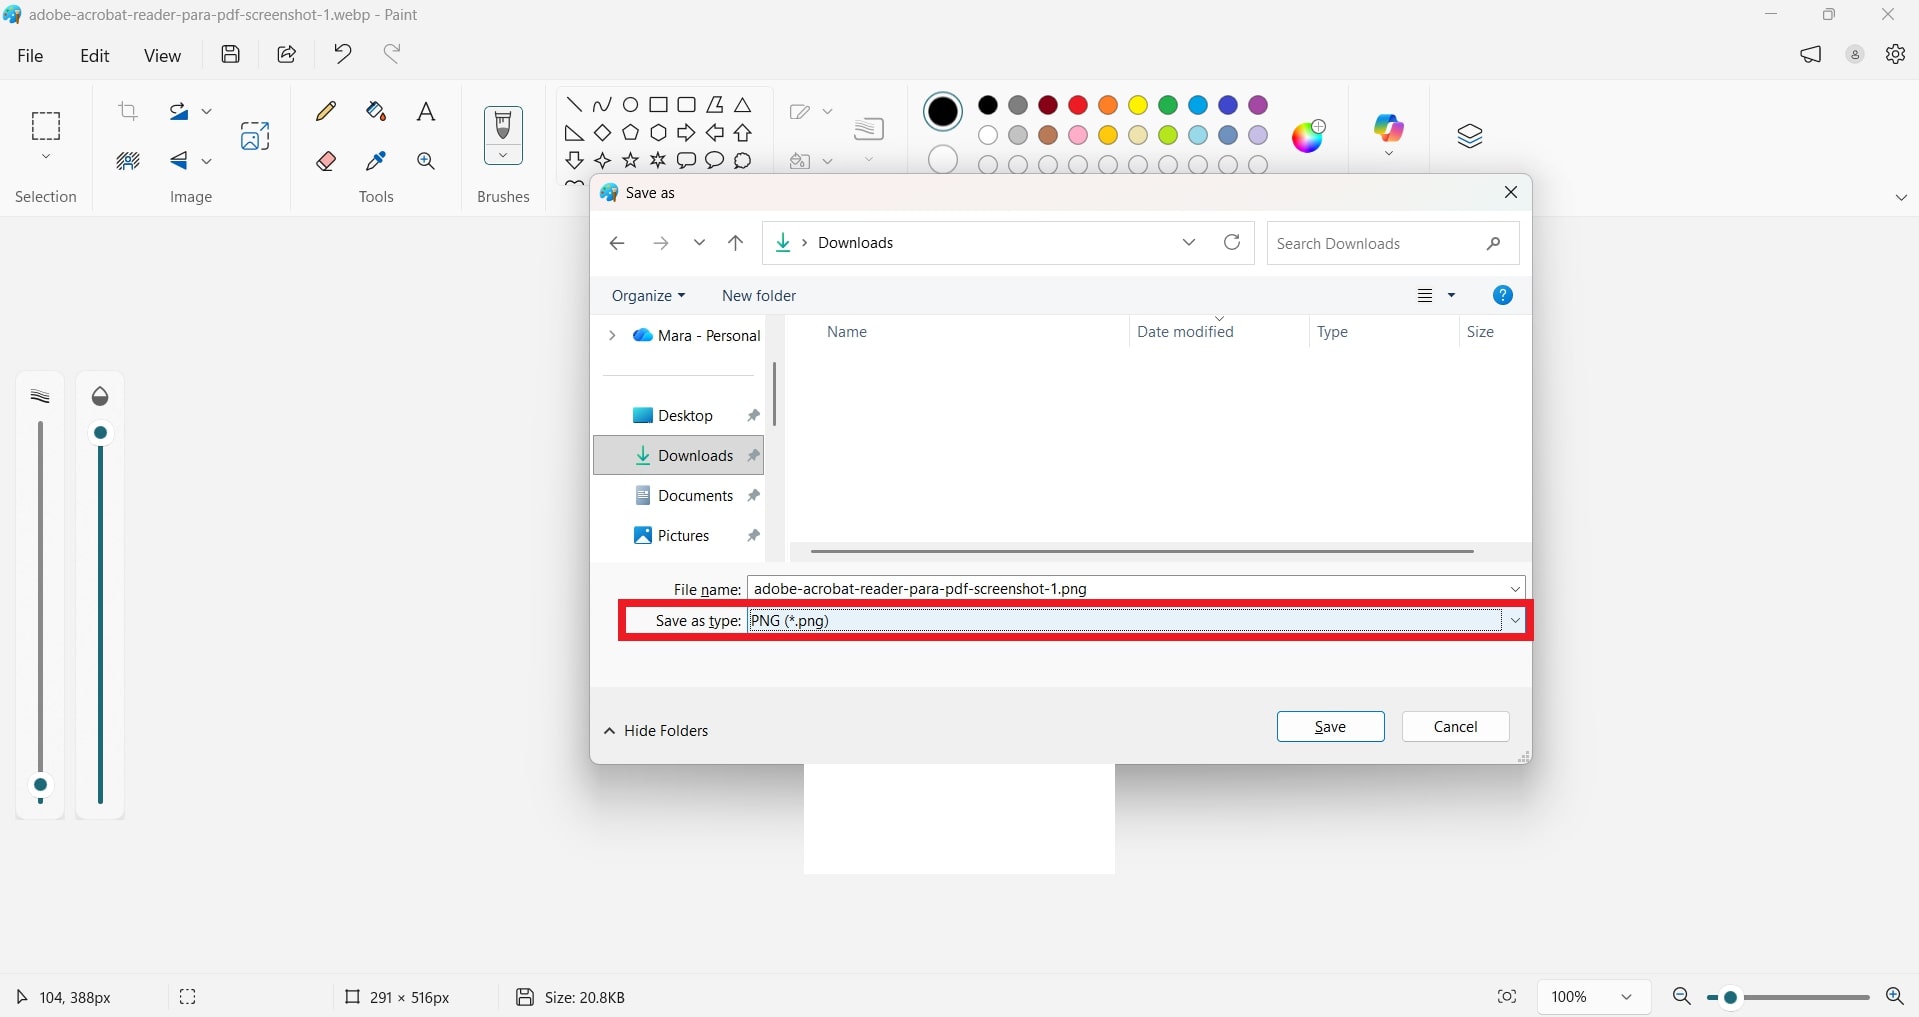The height and width of the screenshot is (1017, 1919).
Task: Click the Save button
Action: pyautogui.click(x=1331, y=727)
